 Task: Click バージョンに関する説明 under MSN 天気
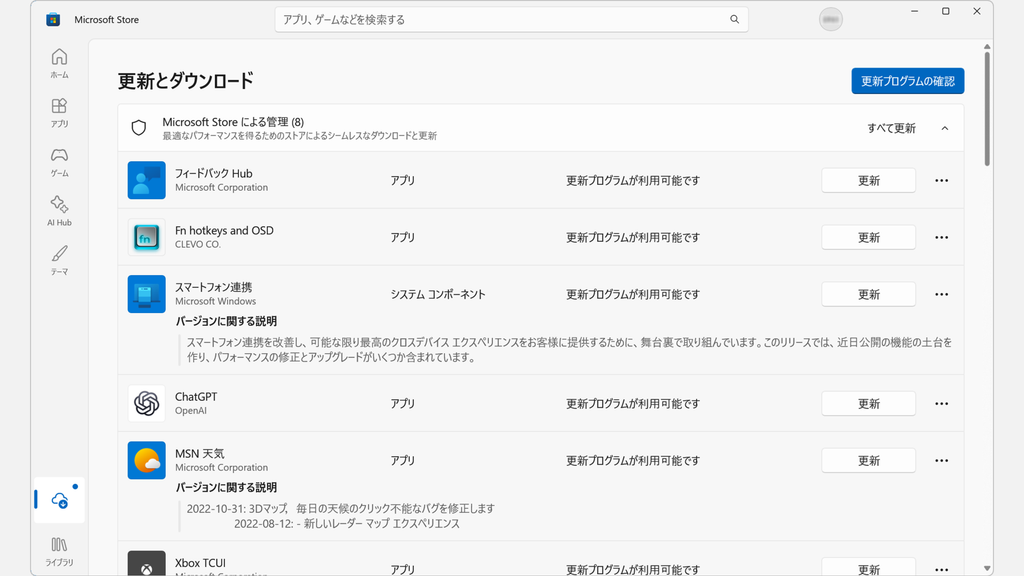[226, 487]
